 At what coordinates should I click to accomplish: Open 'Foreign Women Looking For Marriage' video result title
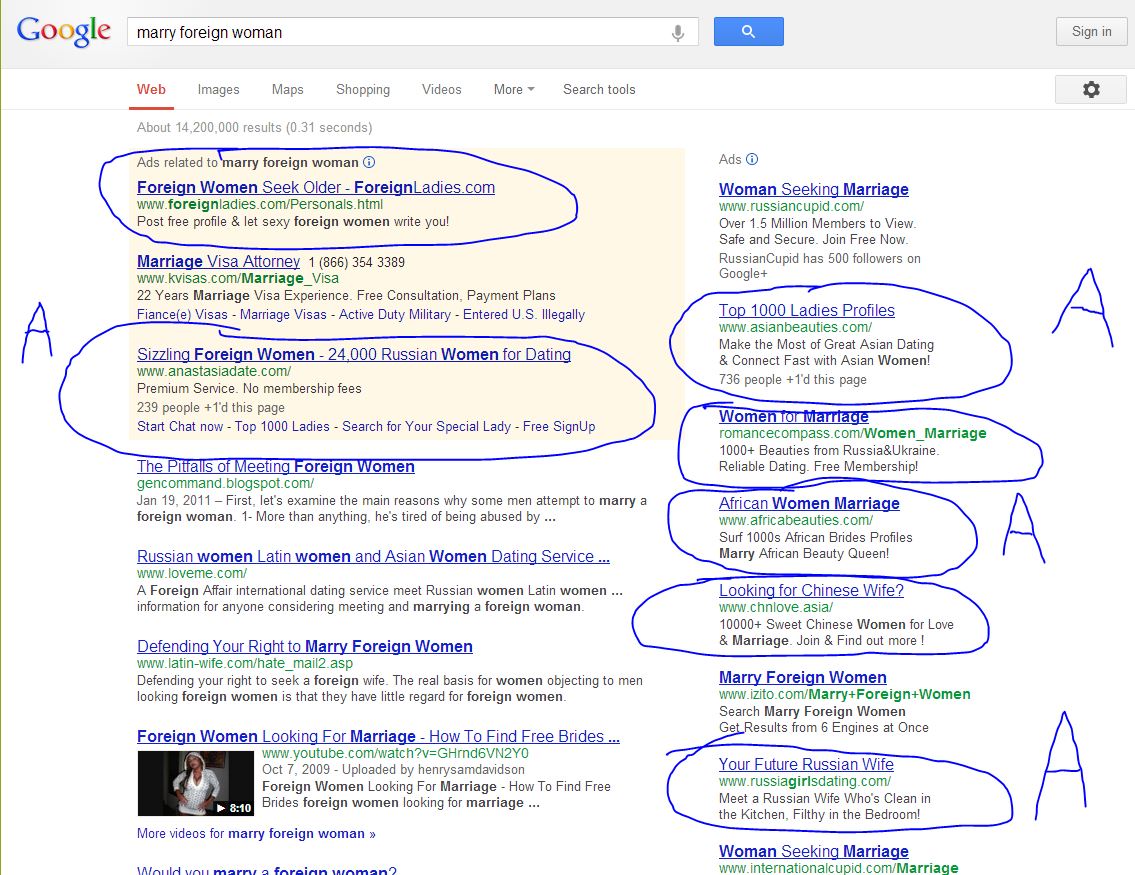378,737
